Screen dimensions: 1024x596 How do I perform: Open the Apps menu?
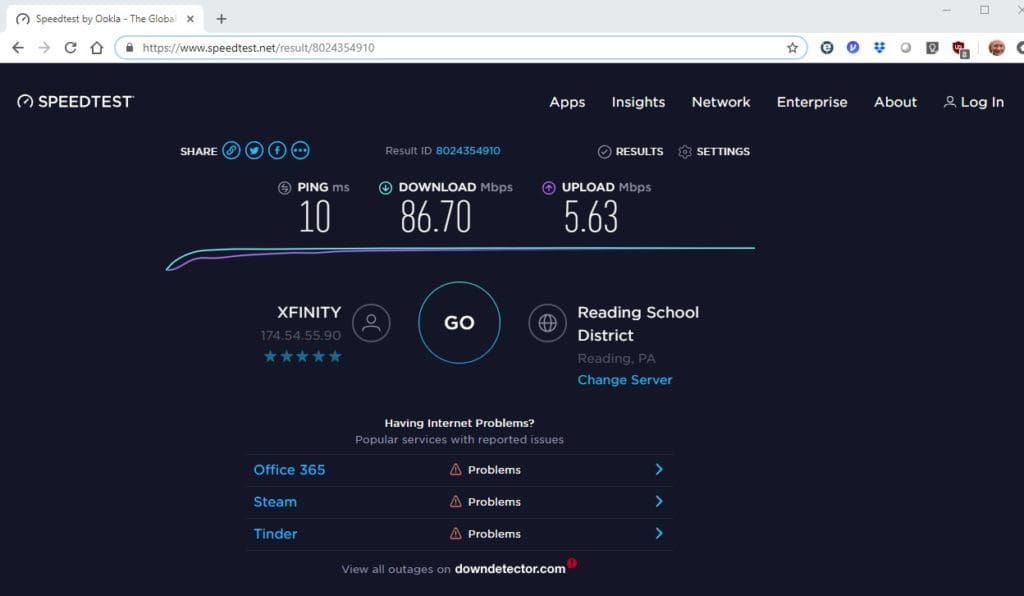pyautogui.click(x=567, y=102)
